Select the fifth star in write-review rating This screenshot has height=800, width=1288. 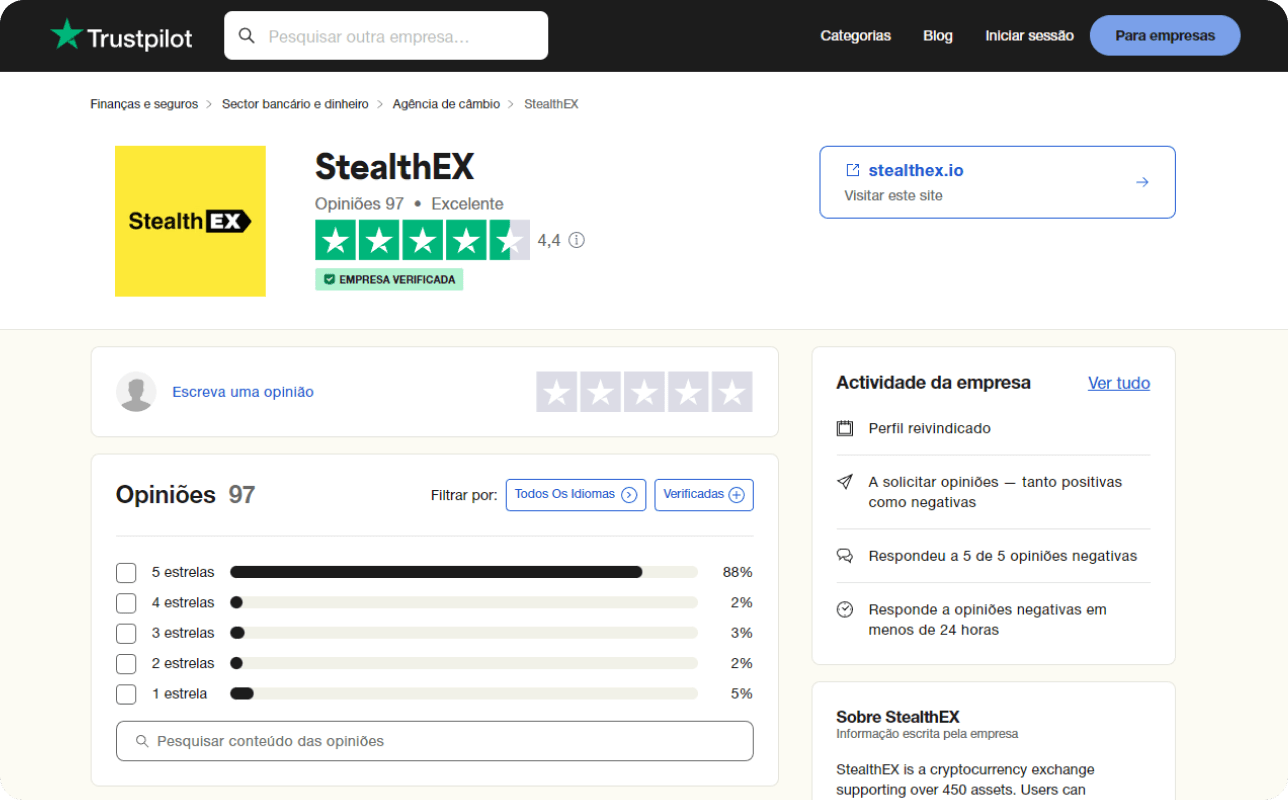point(732,392)
